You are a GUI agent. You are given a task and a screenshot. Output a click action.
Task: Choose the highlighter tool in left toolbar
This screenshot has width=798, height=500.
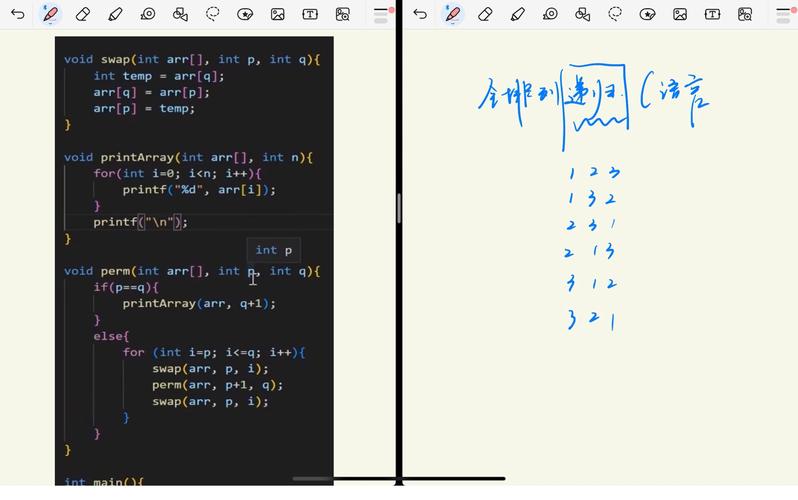click(x=115, y=14)
